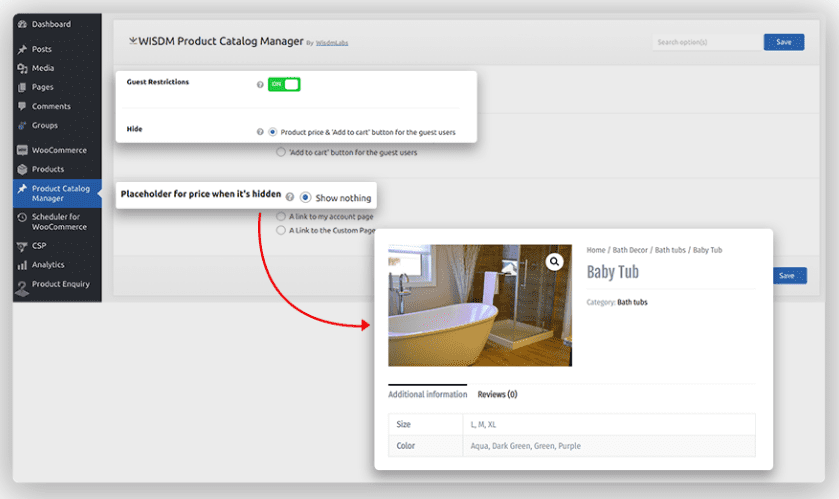Viewport: 839px width, 499px height.
Task: Open Product Catalog Manager menu item
Action: (x=57, y=193)
